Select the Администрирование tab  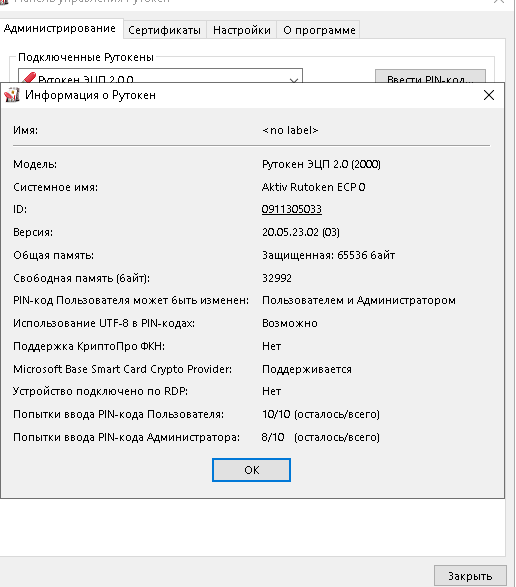pyautogui.click(x=60, y=28)
